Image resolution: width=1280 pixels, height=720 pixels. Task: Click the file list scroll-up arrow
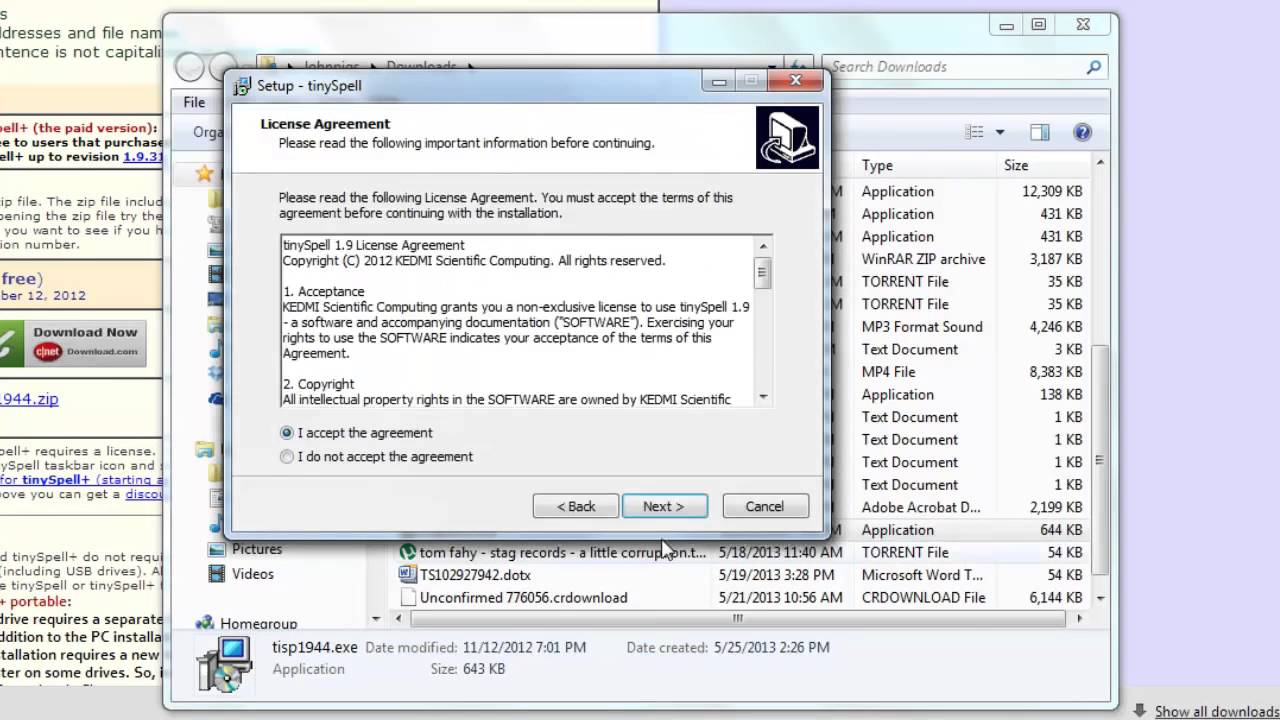click(x=1100, y=162)
